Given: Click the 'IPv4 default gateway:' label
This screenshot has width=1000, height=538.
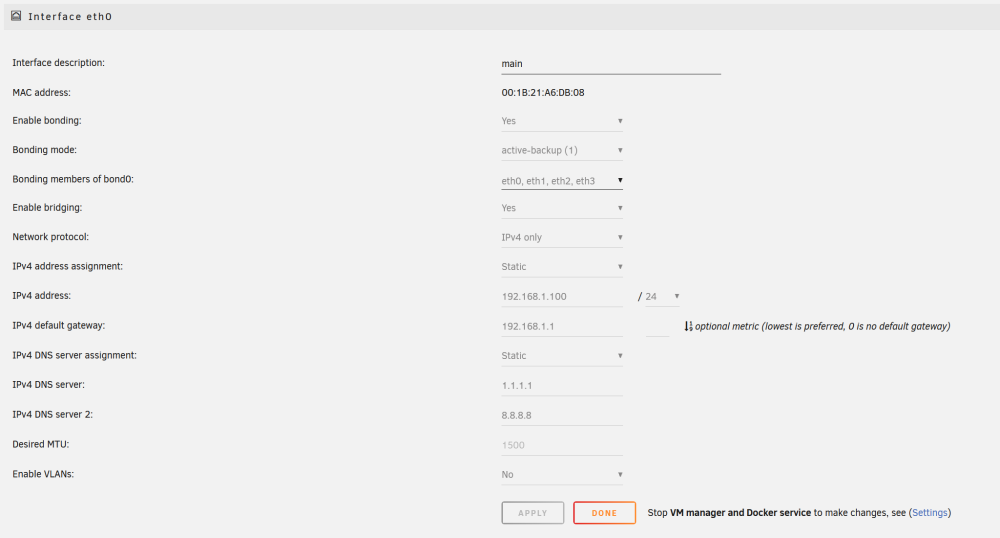Looking at the screenshot, I should click(x=59, y=326).
